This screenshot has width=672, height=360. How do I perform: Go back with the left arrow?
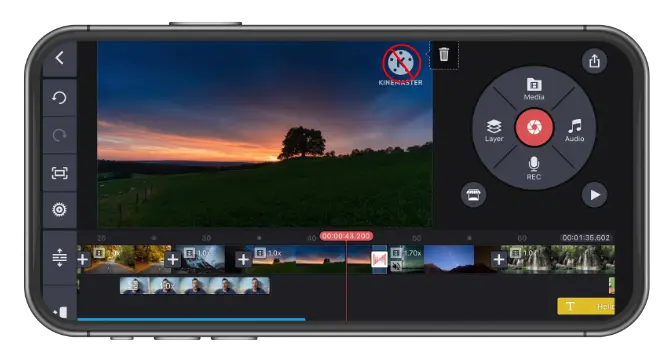60,58
